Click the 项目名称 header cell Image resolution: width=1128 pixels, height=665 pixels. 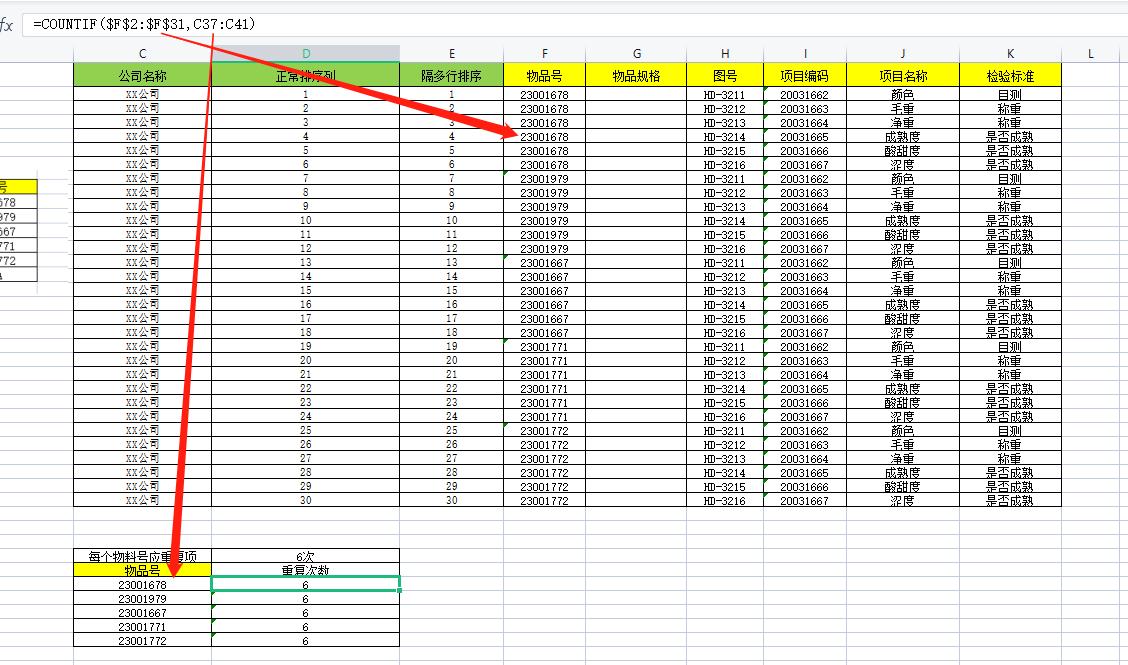pyautogui.click(x=903, y=74)
